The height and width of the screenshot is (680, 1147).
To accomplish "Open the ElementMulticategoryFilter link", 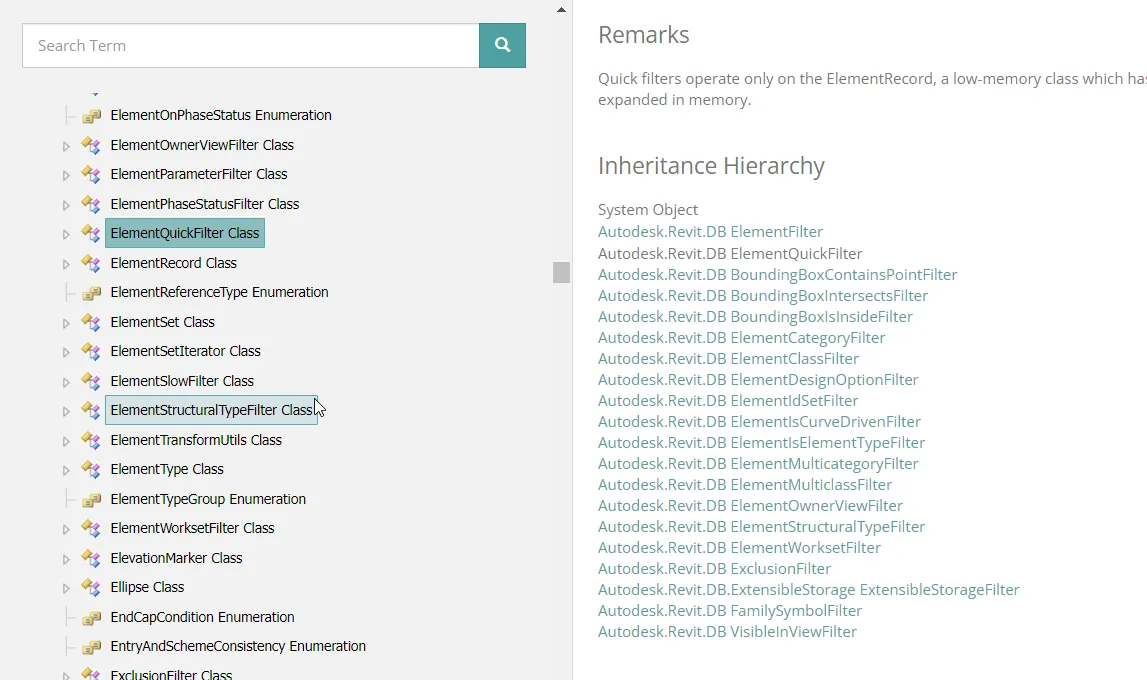I will [758, 464].
